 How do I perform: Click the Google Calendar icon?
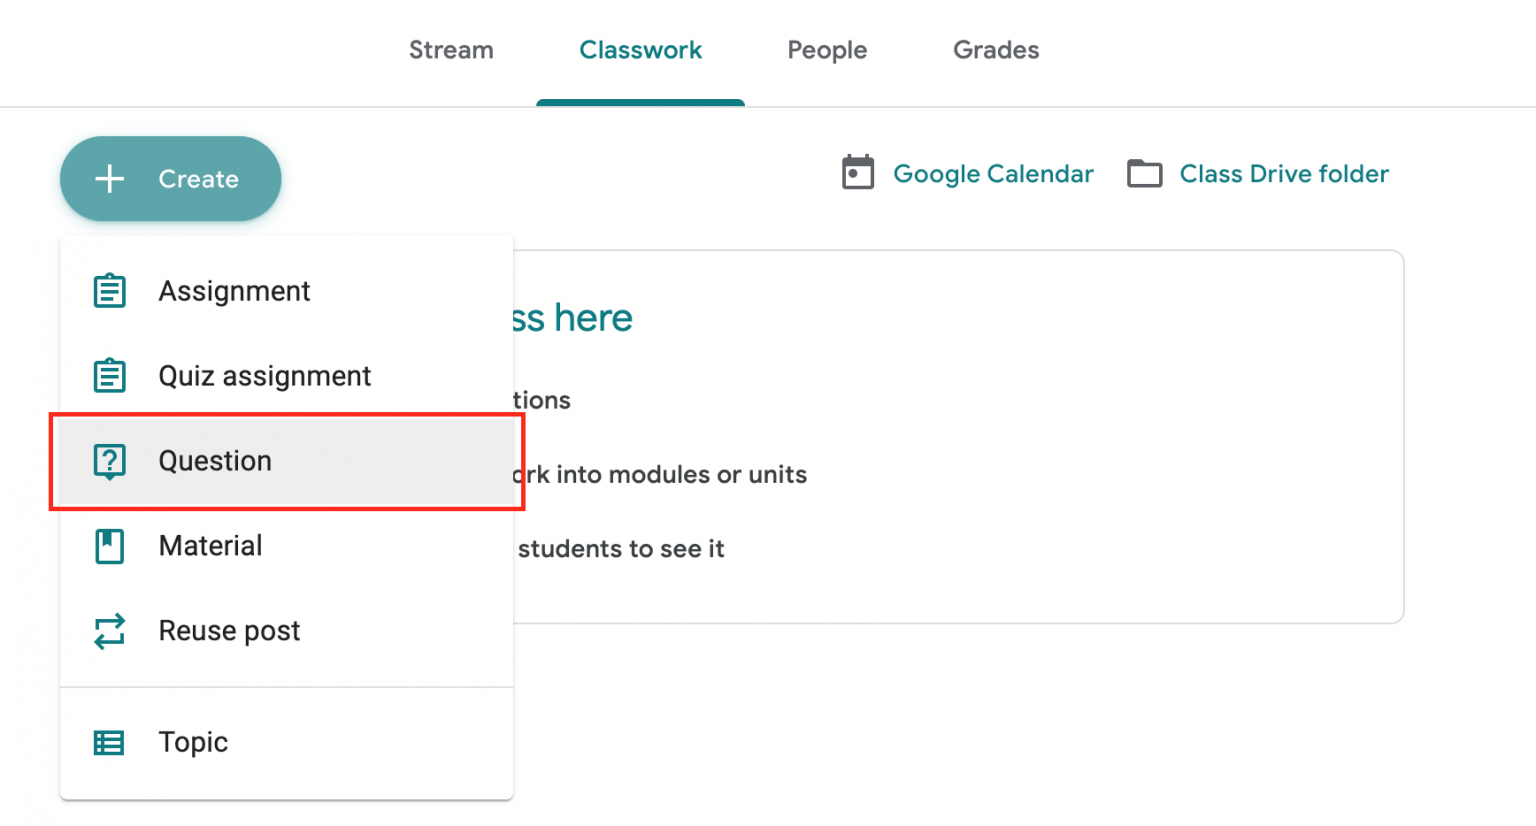click(x=857, y=173)
